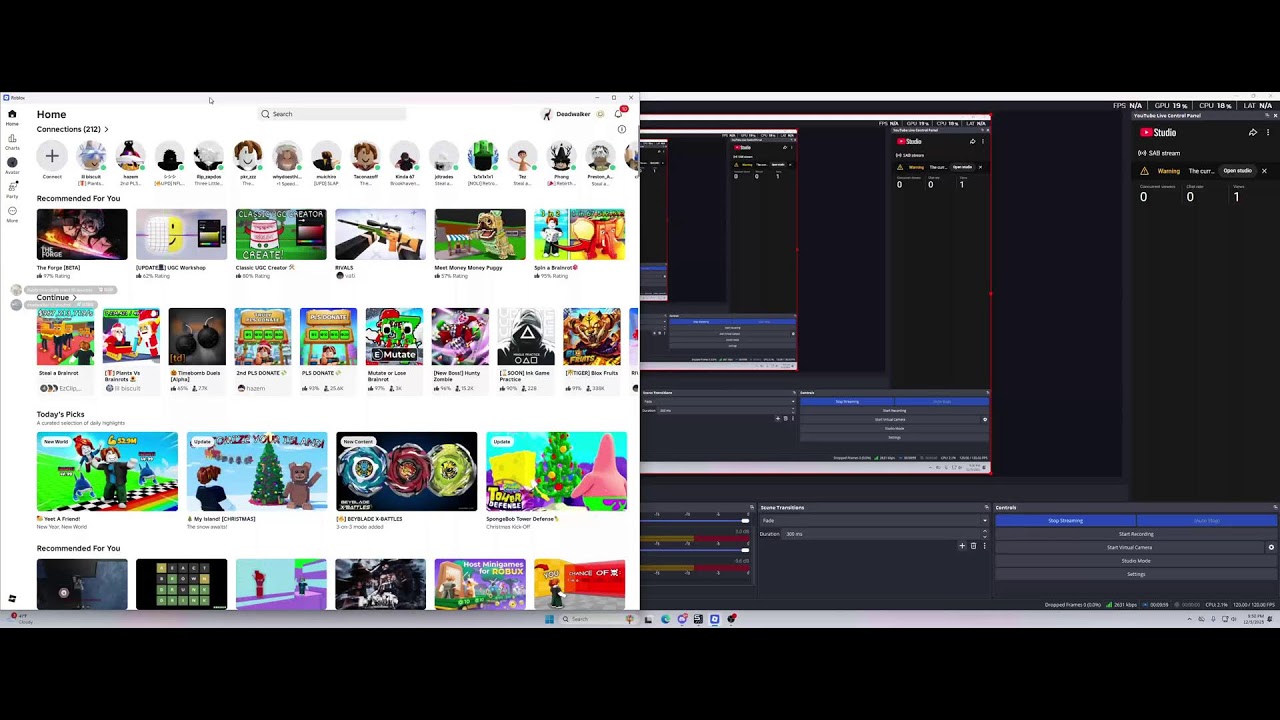
Task: Add a new scene transition in OBS
Action: pyautogui.click(x=962, y=546)
